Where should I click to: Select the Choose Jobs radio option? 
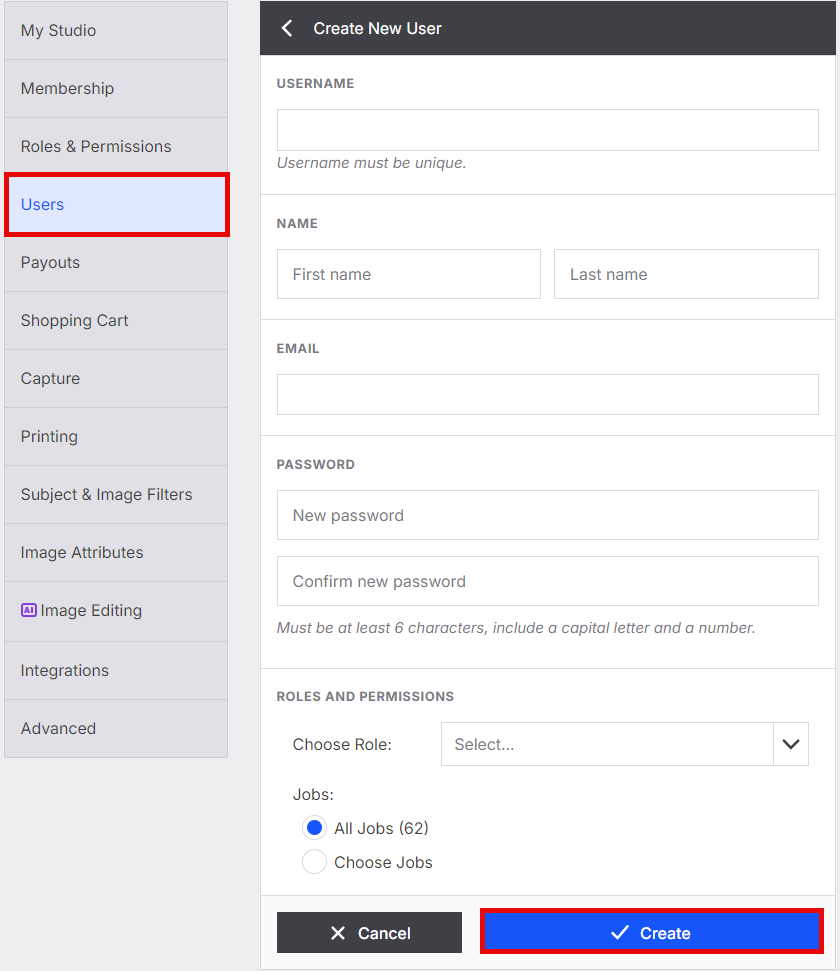tap(314, 862)
